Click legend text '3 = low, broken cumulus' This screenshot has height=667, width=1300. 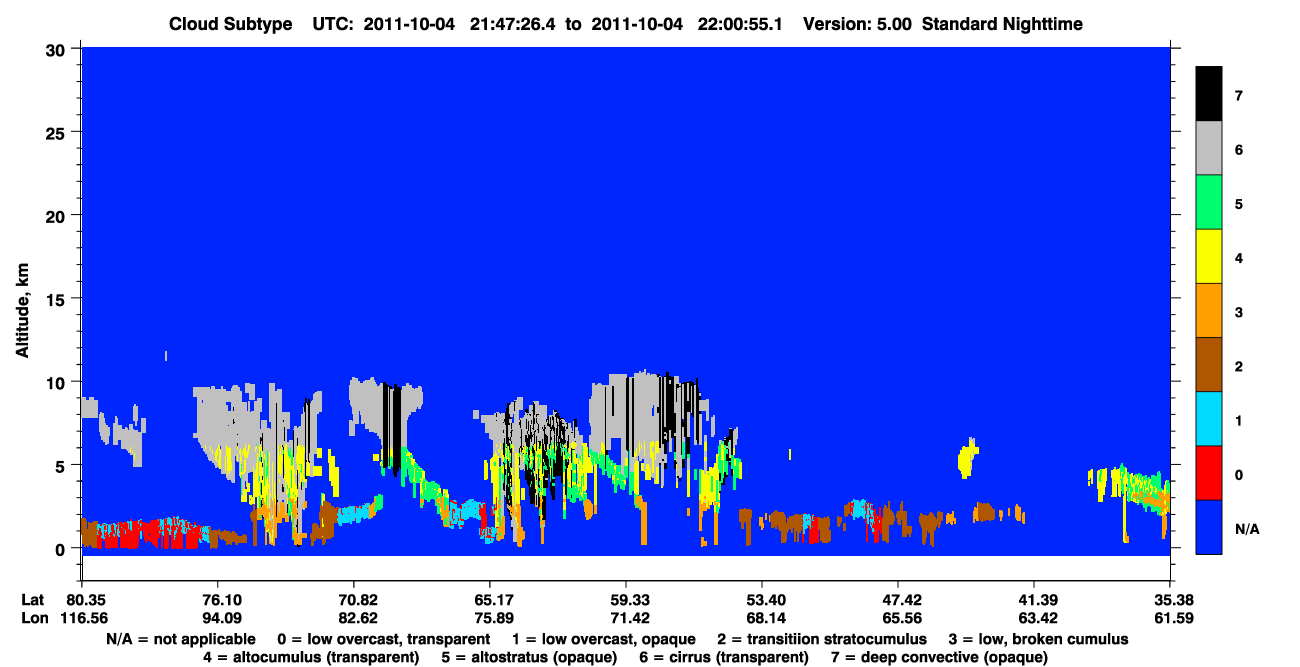[1039, 639]
